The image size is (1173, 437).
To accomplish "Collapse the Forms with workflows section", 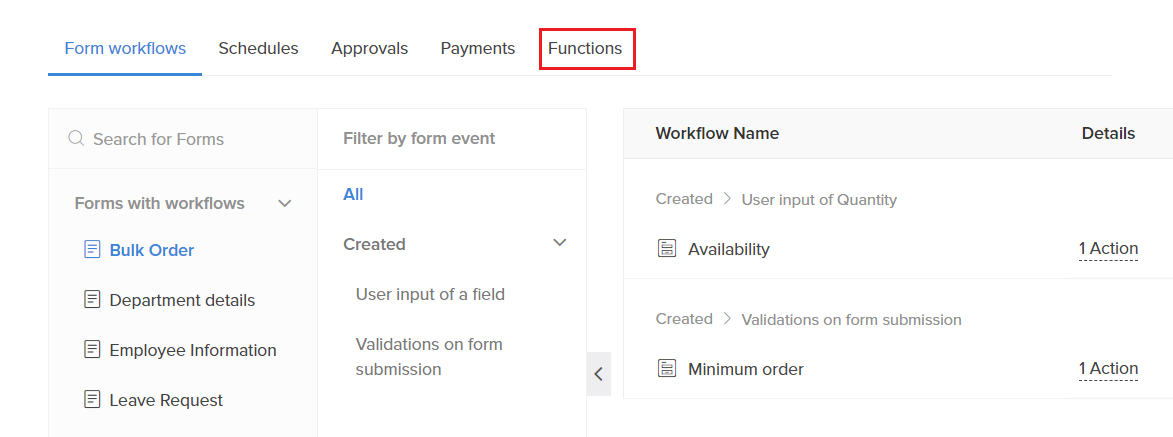I will pos(285,203).
